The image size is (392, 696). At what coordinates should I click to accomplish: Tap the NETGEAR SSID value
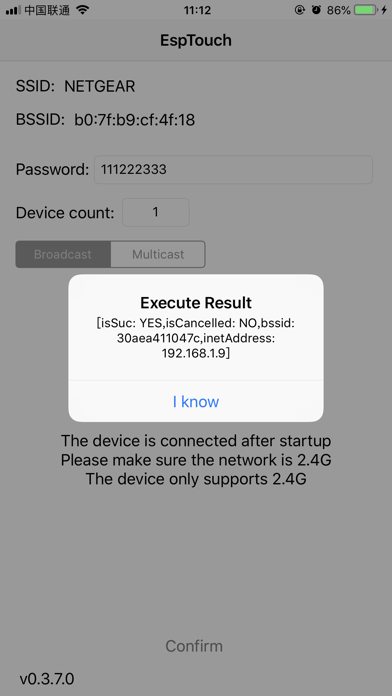coord(99,86)
